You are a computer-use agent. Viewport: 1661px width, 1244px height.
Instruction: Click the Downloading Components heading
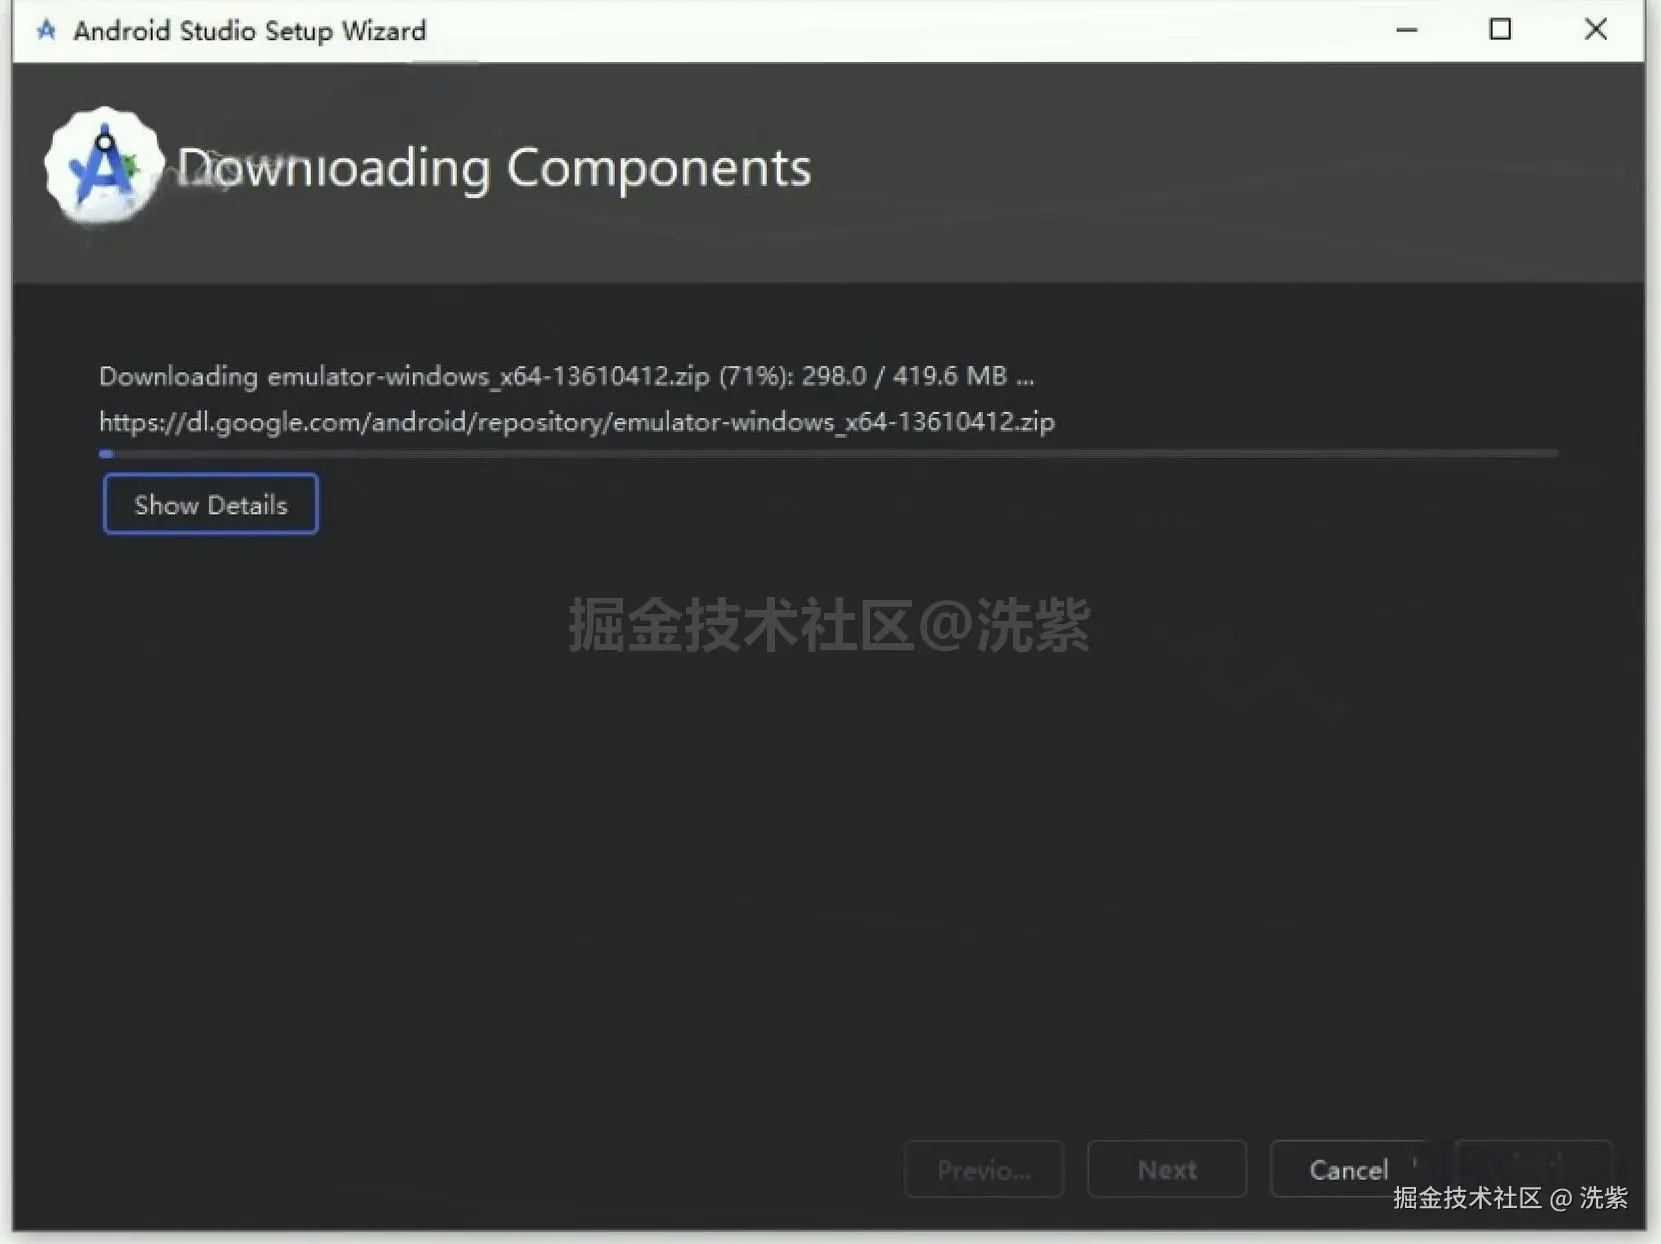pyautogui.click(x=495, y=167)
